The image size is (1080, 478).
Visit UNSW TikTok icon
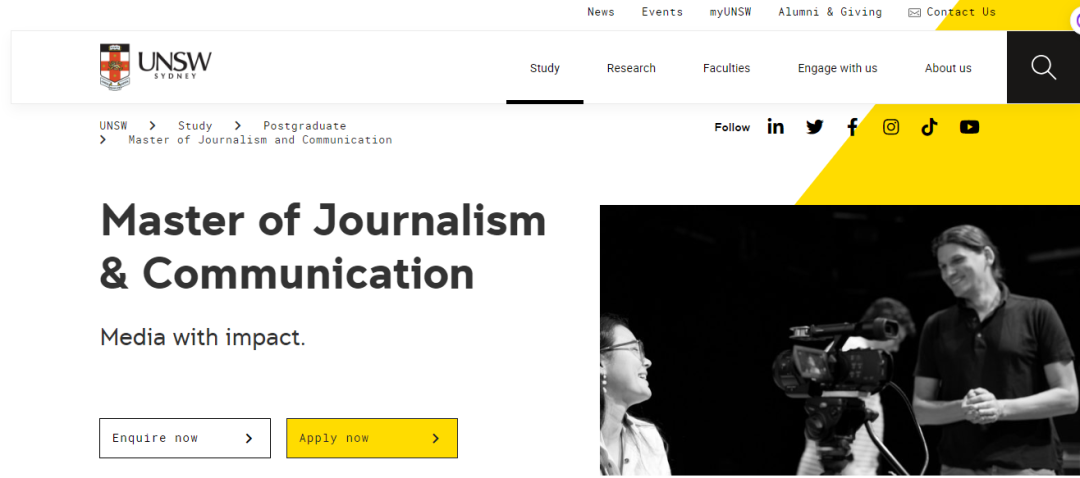(x=929, y=127)
